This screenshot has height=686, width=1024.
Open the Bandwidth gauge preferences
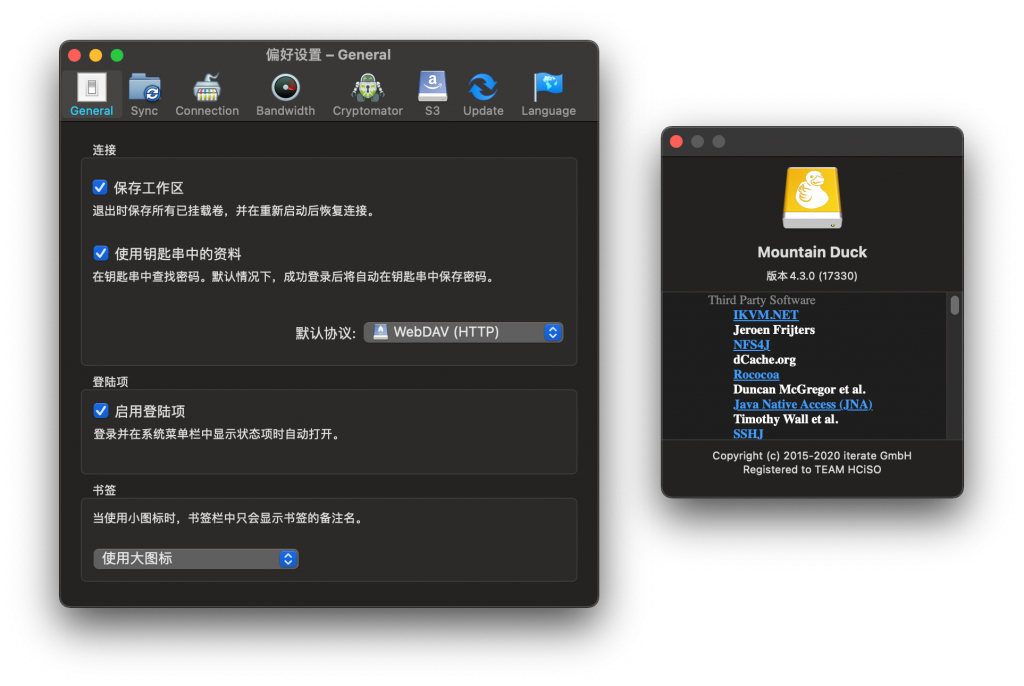point(285,94)
